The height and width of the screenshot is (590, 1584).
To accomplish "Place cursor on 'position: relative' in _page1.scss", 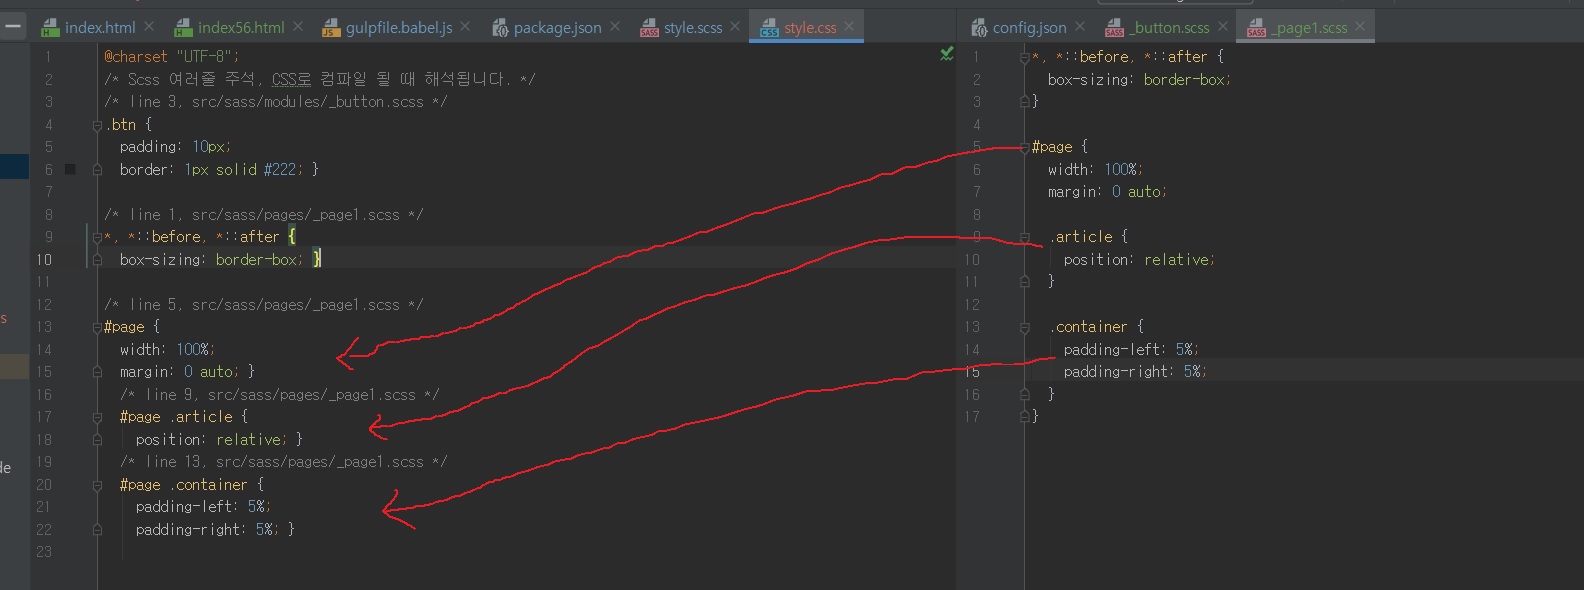I will coord(1138,260).
